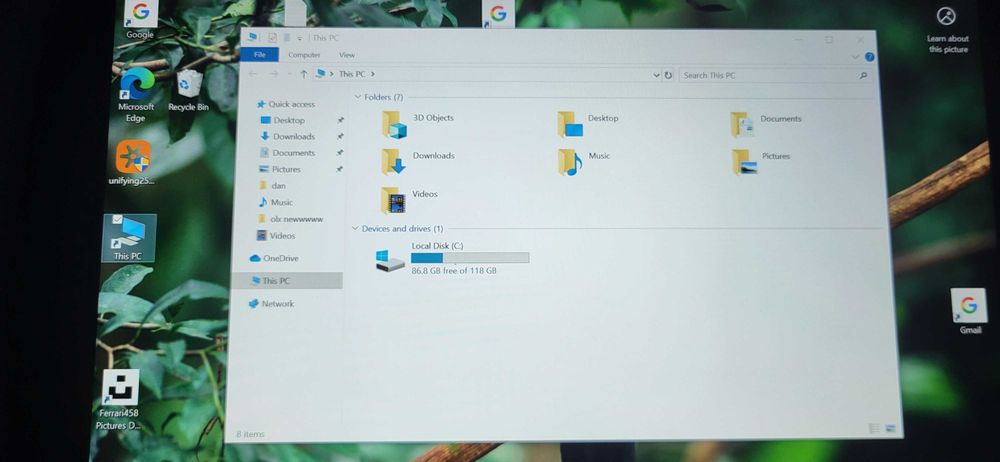This screenshot has width=1000, height=462.
Task: Click the This PC breadcrumb in address bar
Action: (352, 74)
